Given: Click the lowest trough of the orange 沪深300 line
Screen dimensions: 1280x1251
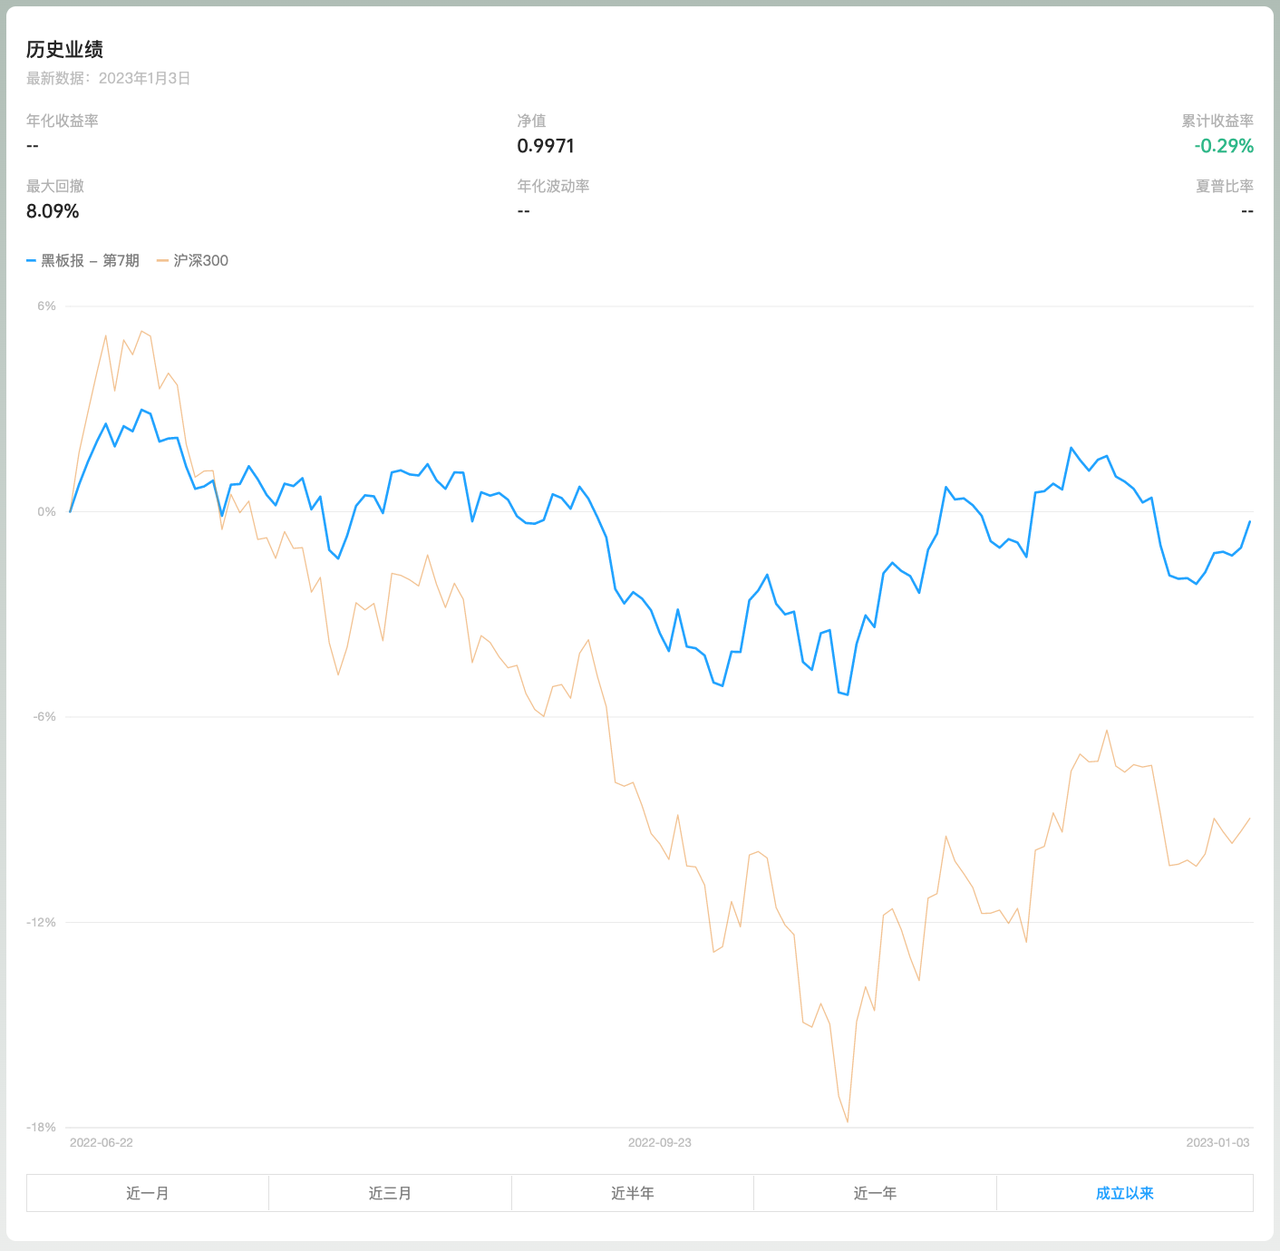Looking at the screenshot, I should click(x=848, y=1121).
